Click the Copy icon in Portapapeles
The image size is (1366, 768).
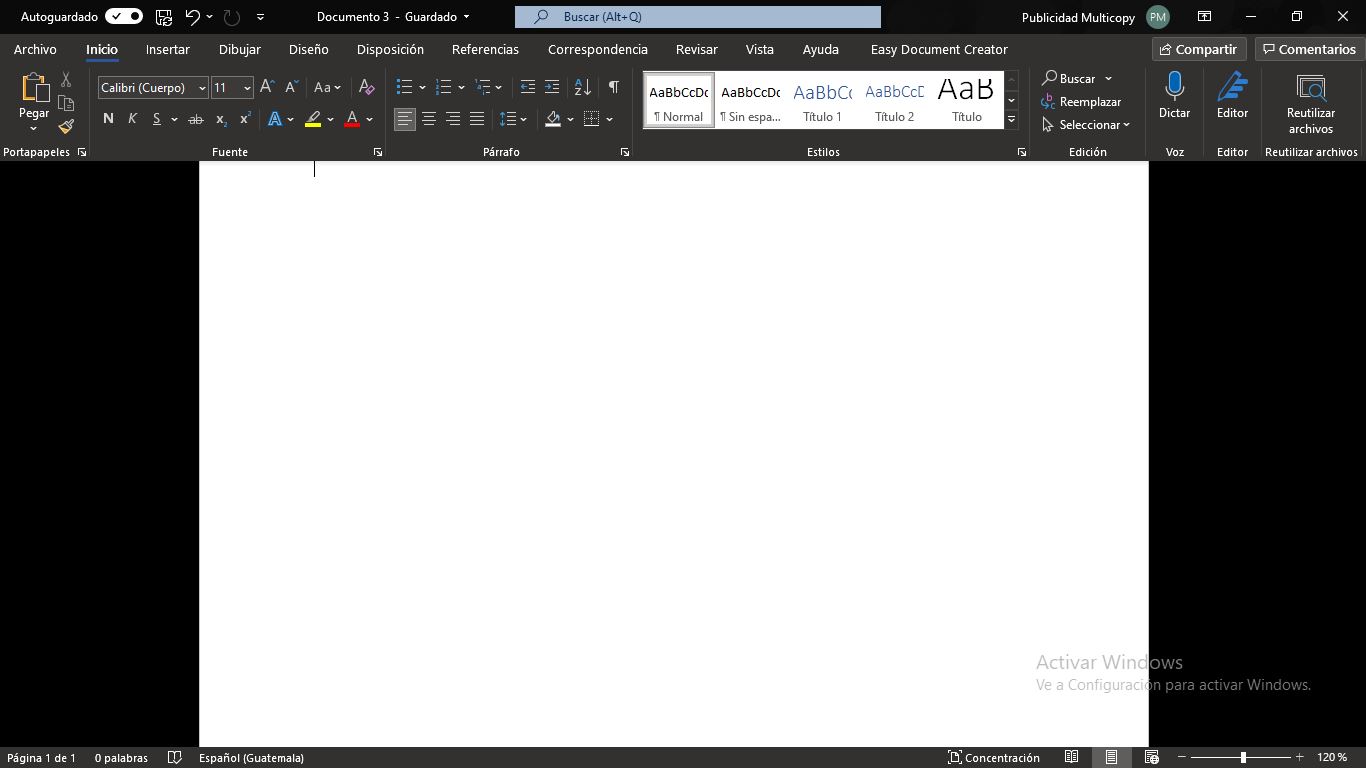[x=66, y=103]
